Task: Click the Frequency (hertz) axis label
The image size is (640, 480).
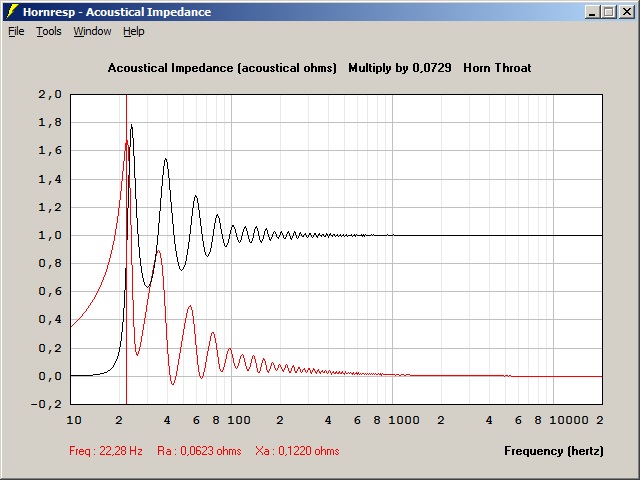Action: [553, 451]
